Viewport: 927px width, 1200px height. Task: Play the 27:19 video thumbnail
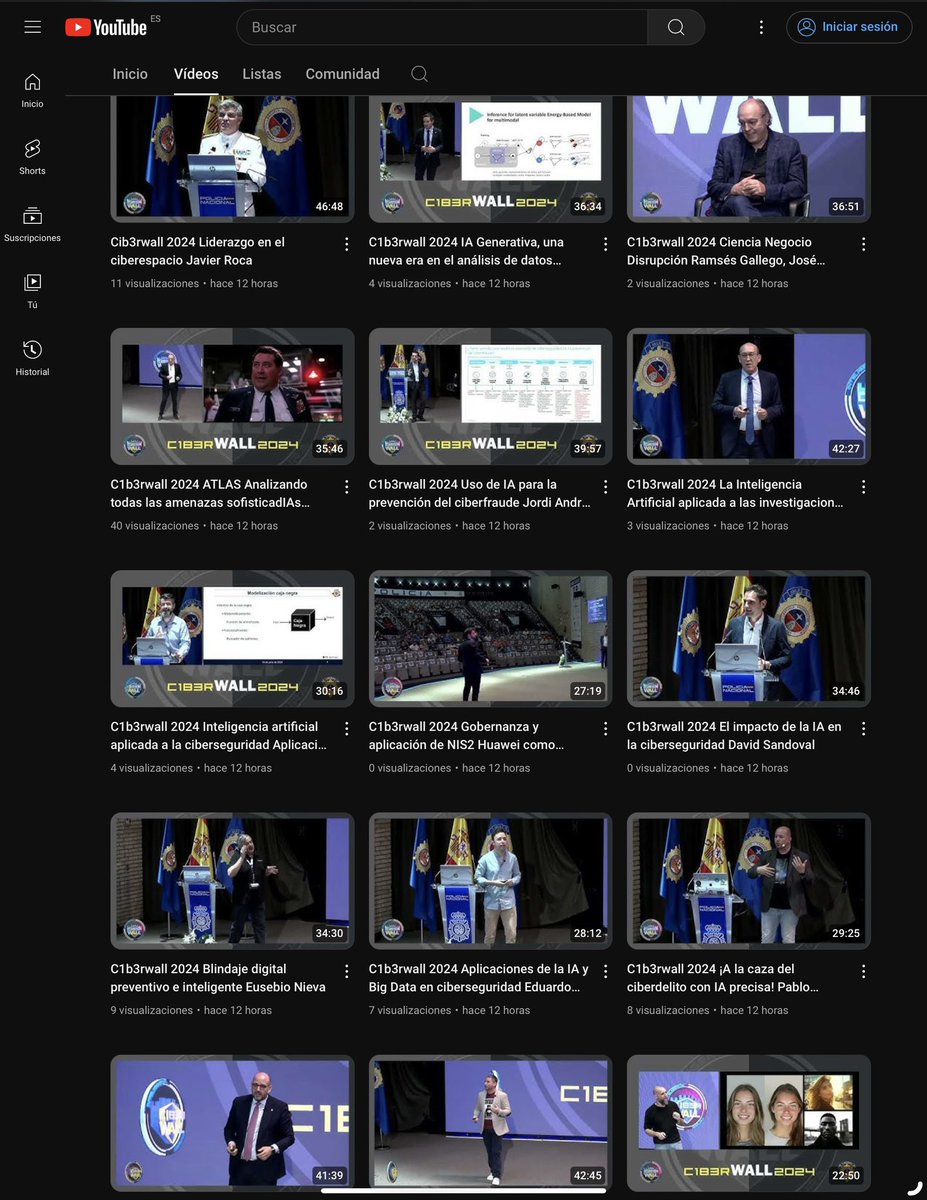[490, 638]
